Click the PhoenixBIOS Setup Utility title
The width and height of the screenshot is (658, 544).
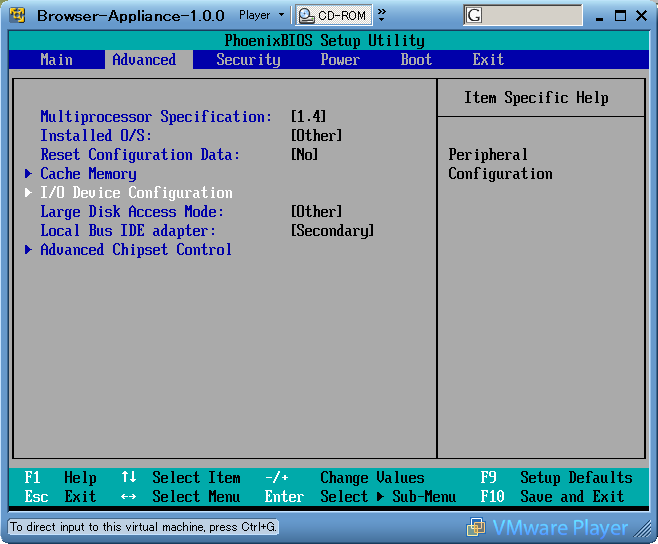324,41
